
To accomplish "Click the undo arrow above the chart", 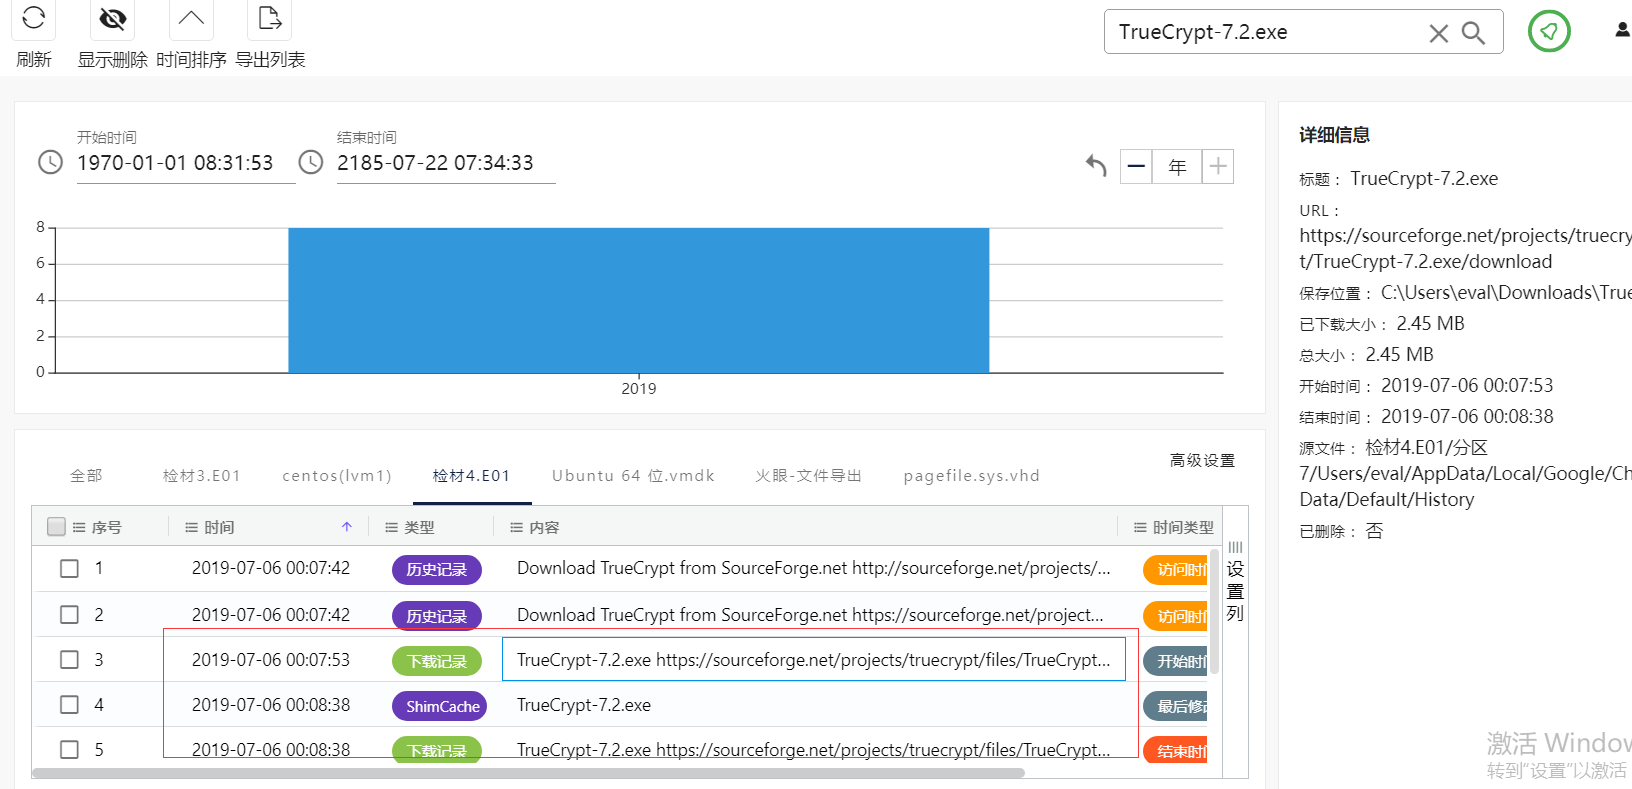I will tap(1096, 166).
